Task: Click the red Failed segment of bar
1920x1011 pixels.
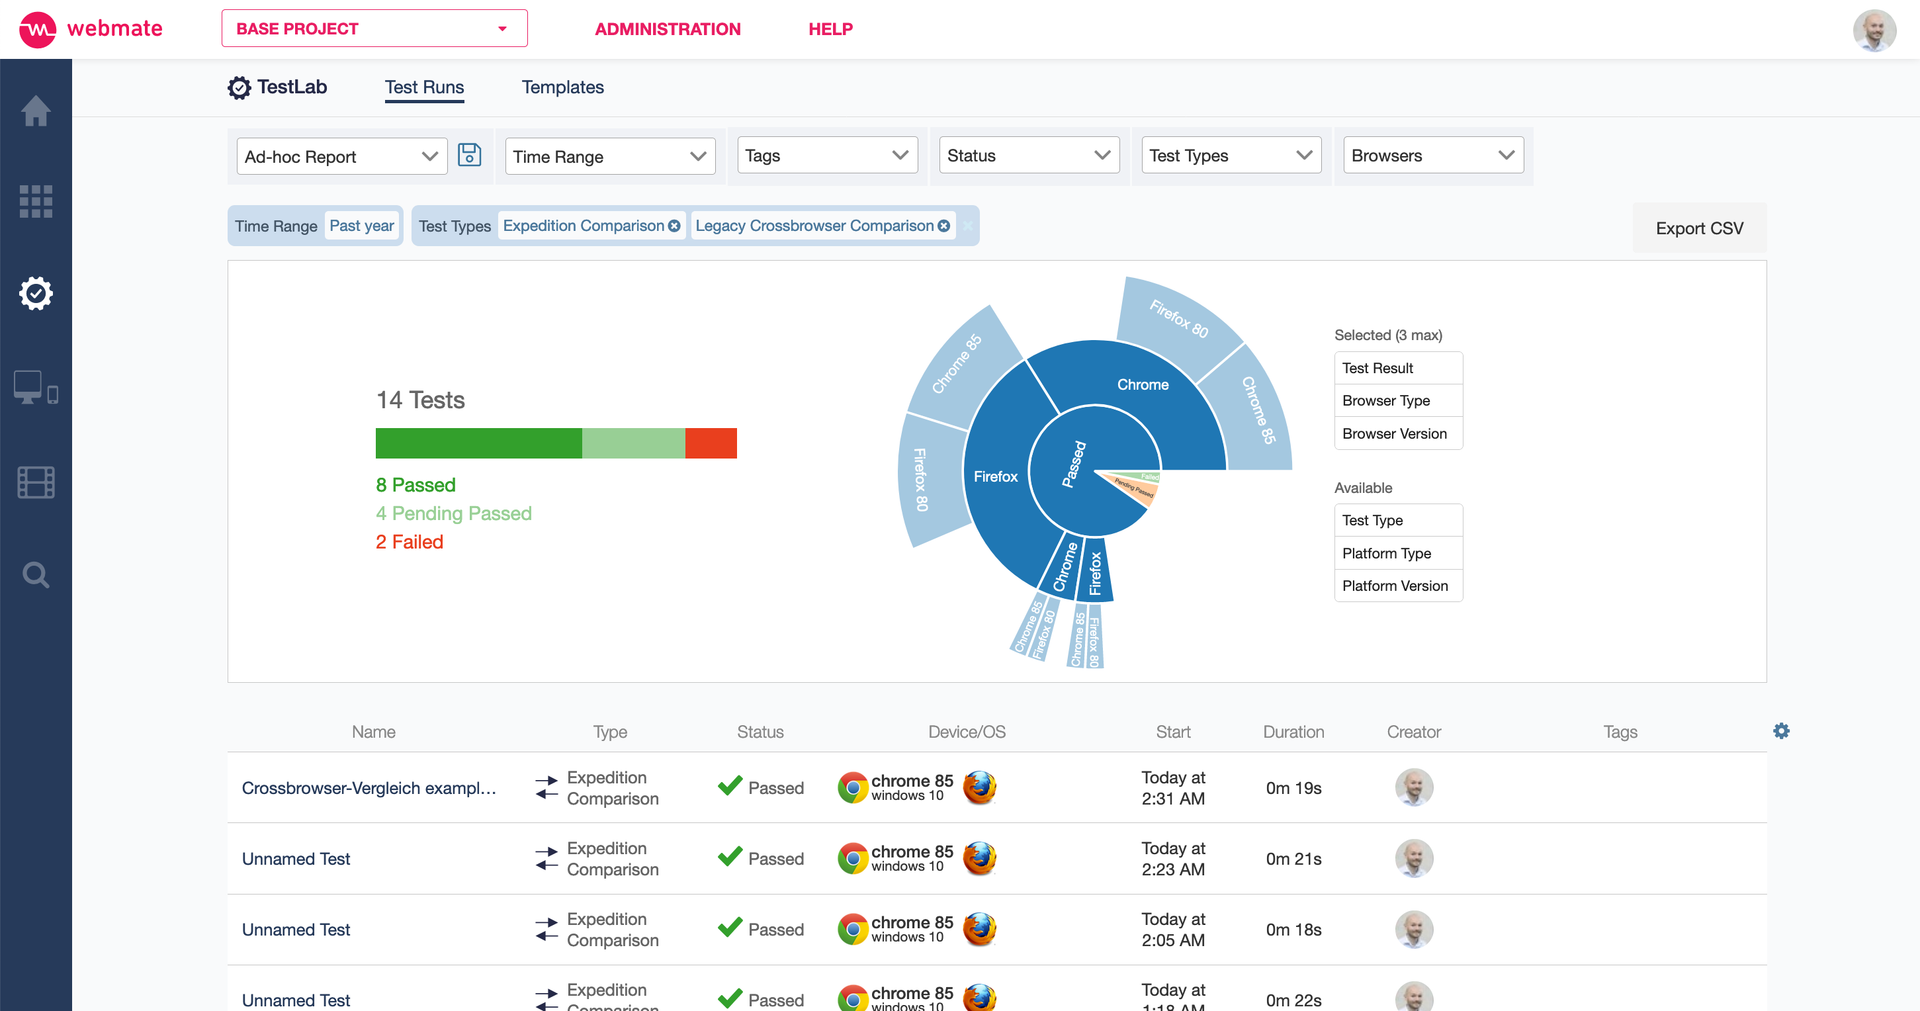Action: [711, 443]
